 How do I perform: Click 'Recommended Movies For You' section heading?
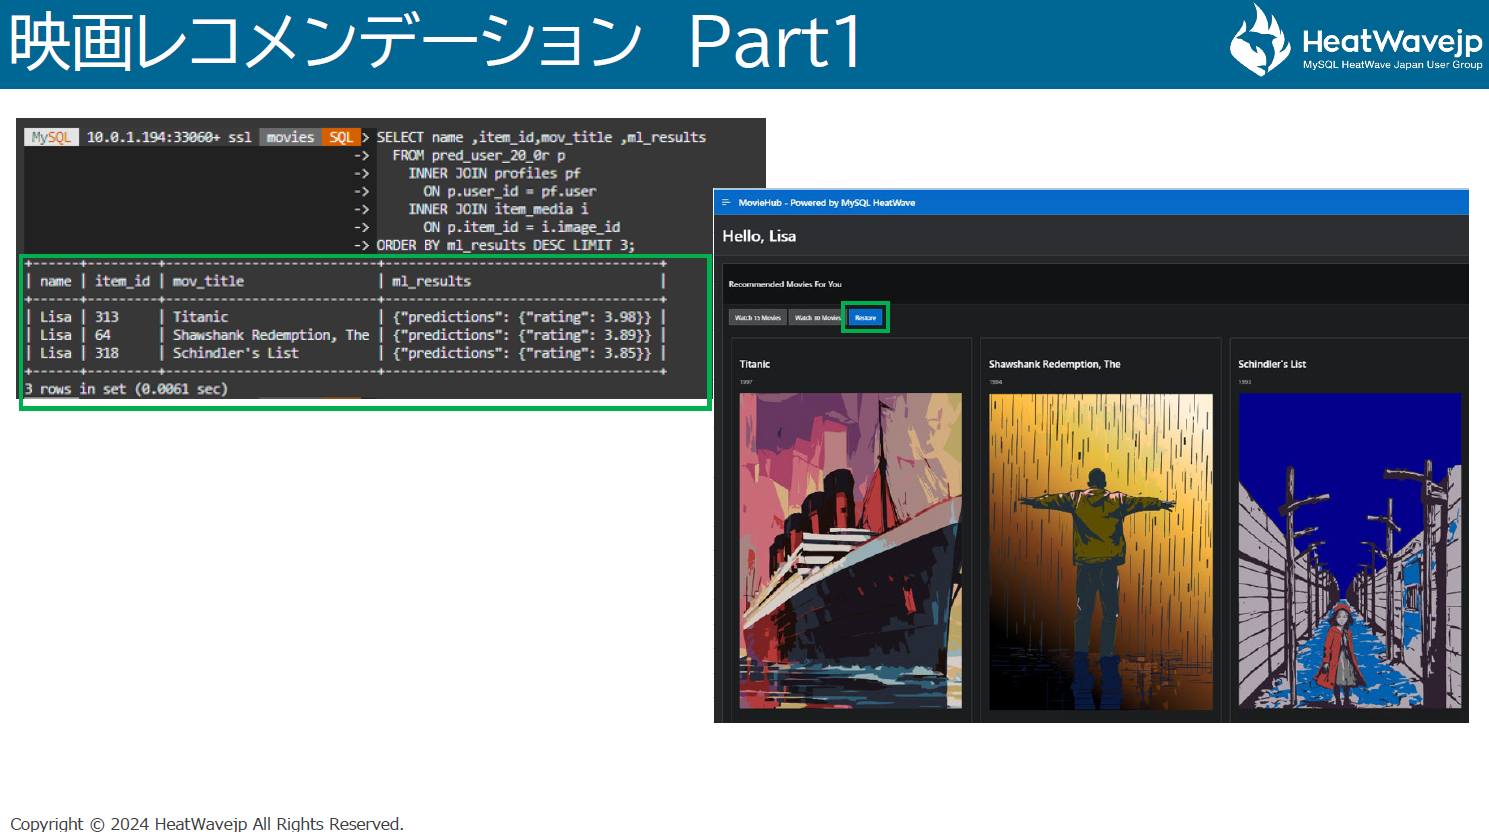[x=785, y=284]
